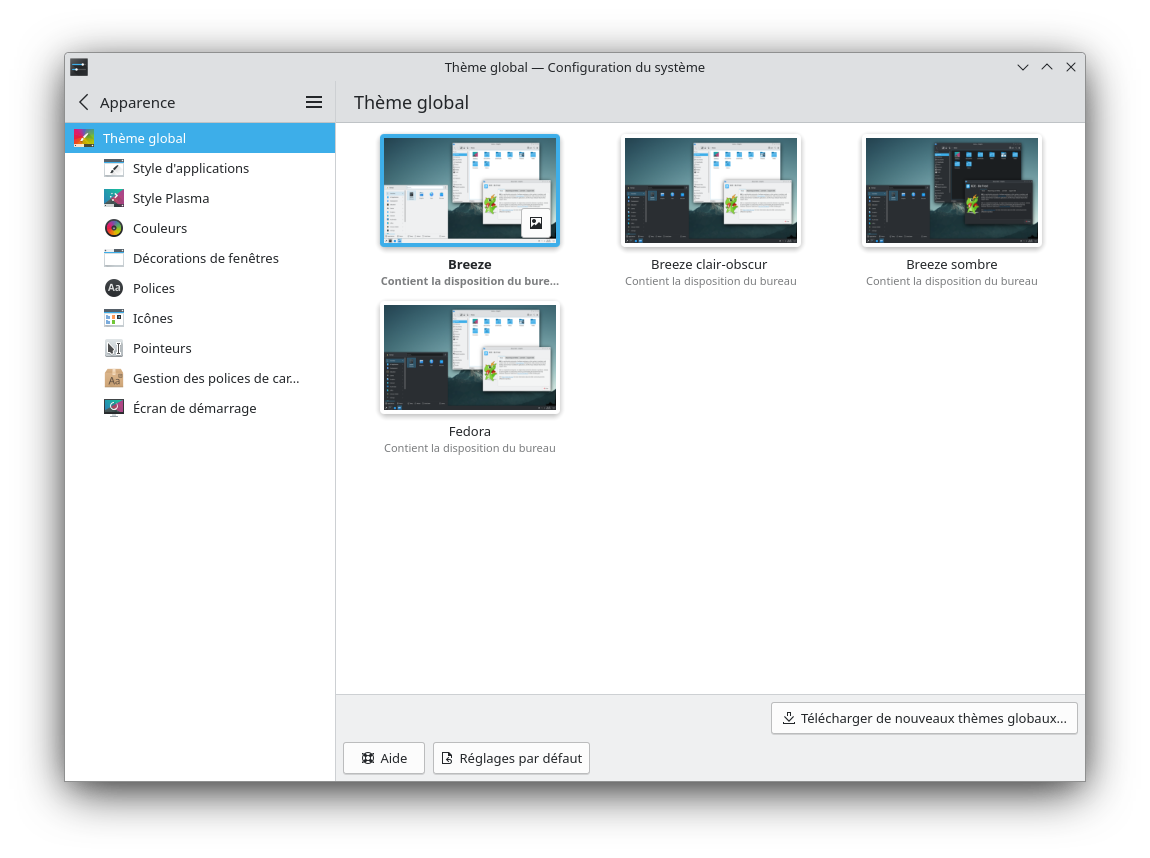This screenshot has width=1150, height=858.
Task: Click the Breeze clair-obscur theme name
Action: point(709,264)
